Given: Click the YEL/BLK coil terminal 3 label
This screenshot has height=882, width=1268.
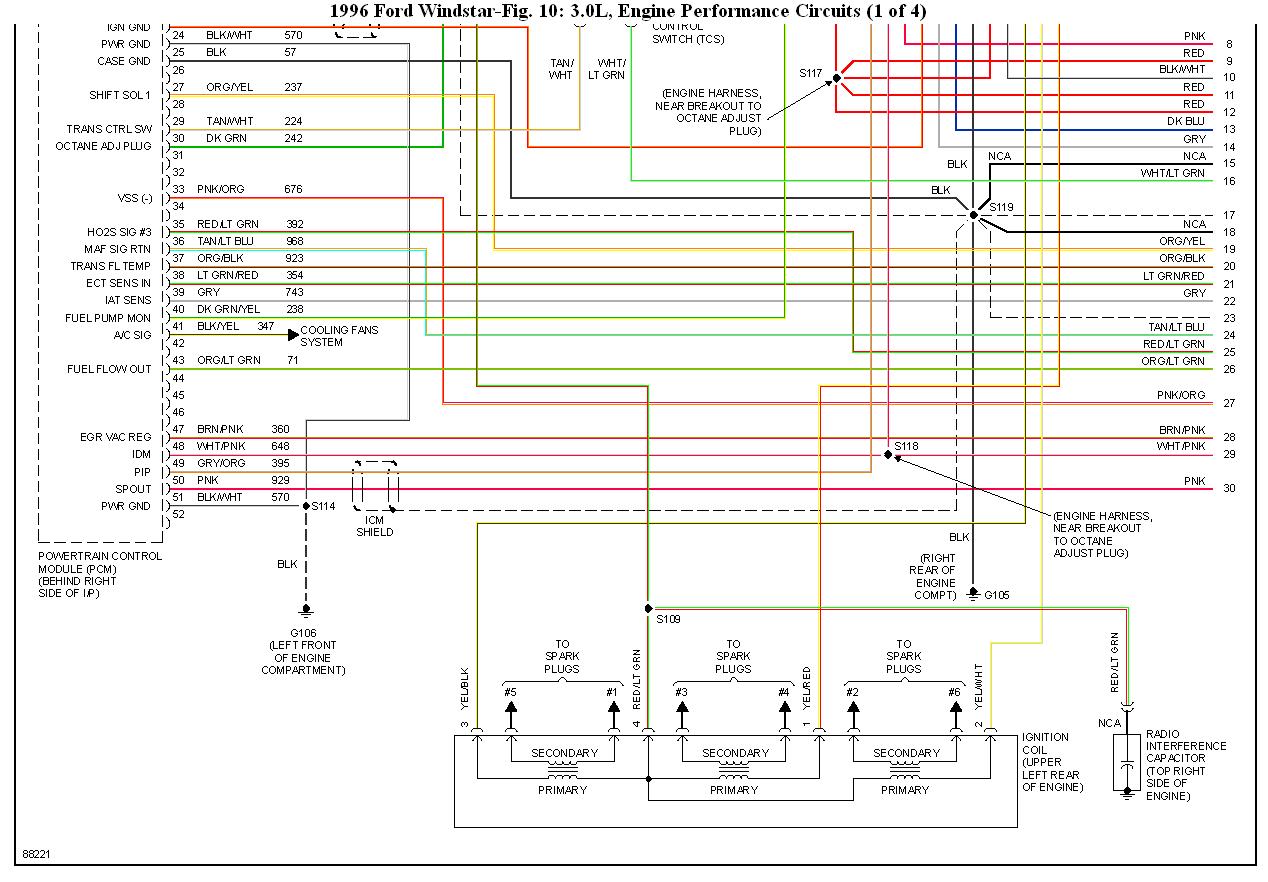Looking at the screenshot, I should tap(464, 687).
